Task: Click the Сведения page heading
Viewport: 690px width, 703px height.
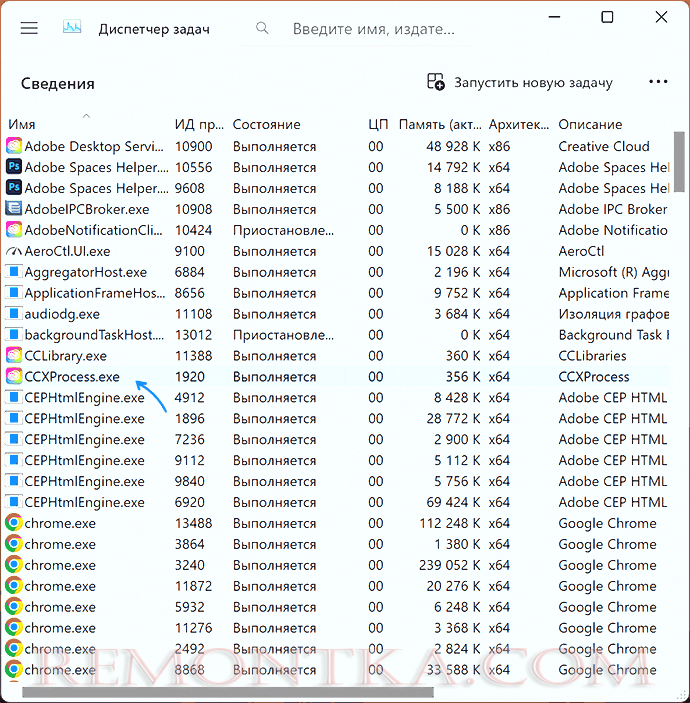Action: tap(58, 83)
